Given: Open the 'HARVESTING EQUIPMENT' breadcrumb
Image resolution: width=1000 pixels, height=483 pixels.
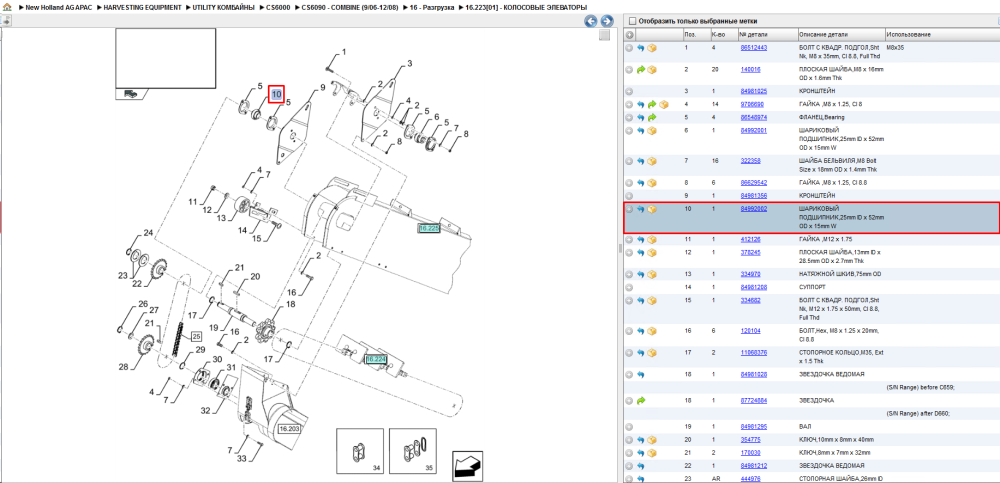Looking at the screenshot, I should (143, 7).
